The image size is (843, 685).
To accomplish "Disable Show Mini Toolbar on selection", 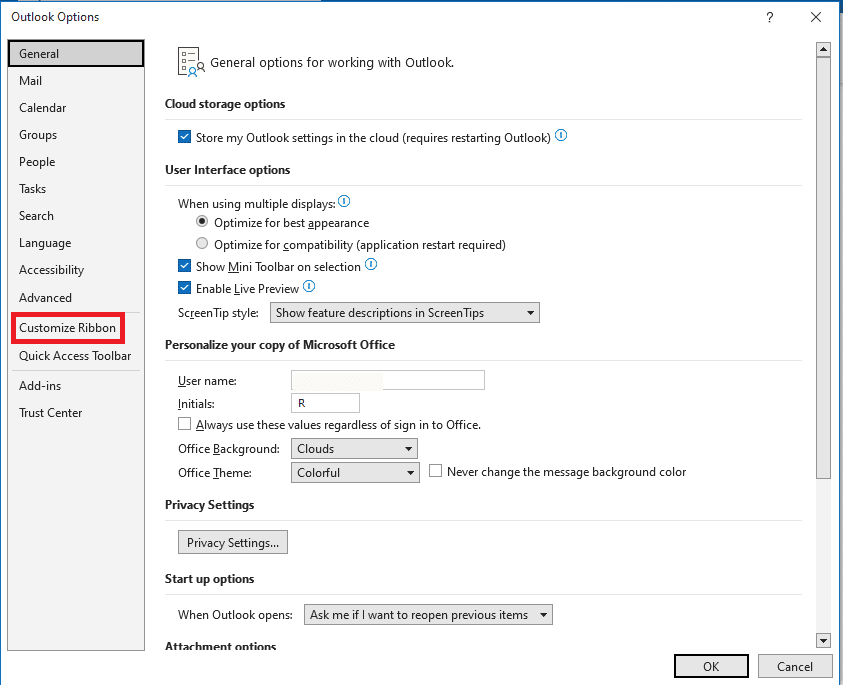I will [x=185, y=267].
